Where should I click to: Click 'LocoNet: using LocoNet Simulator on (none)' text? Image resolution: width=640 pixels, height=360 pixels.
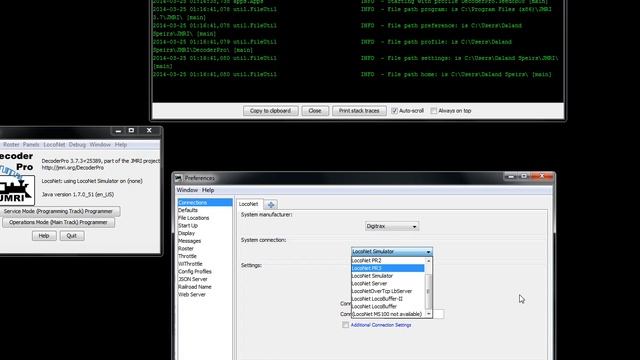coord(92,181)
